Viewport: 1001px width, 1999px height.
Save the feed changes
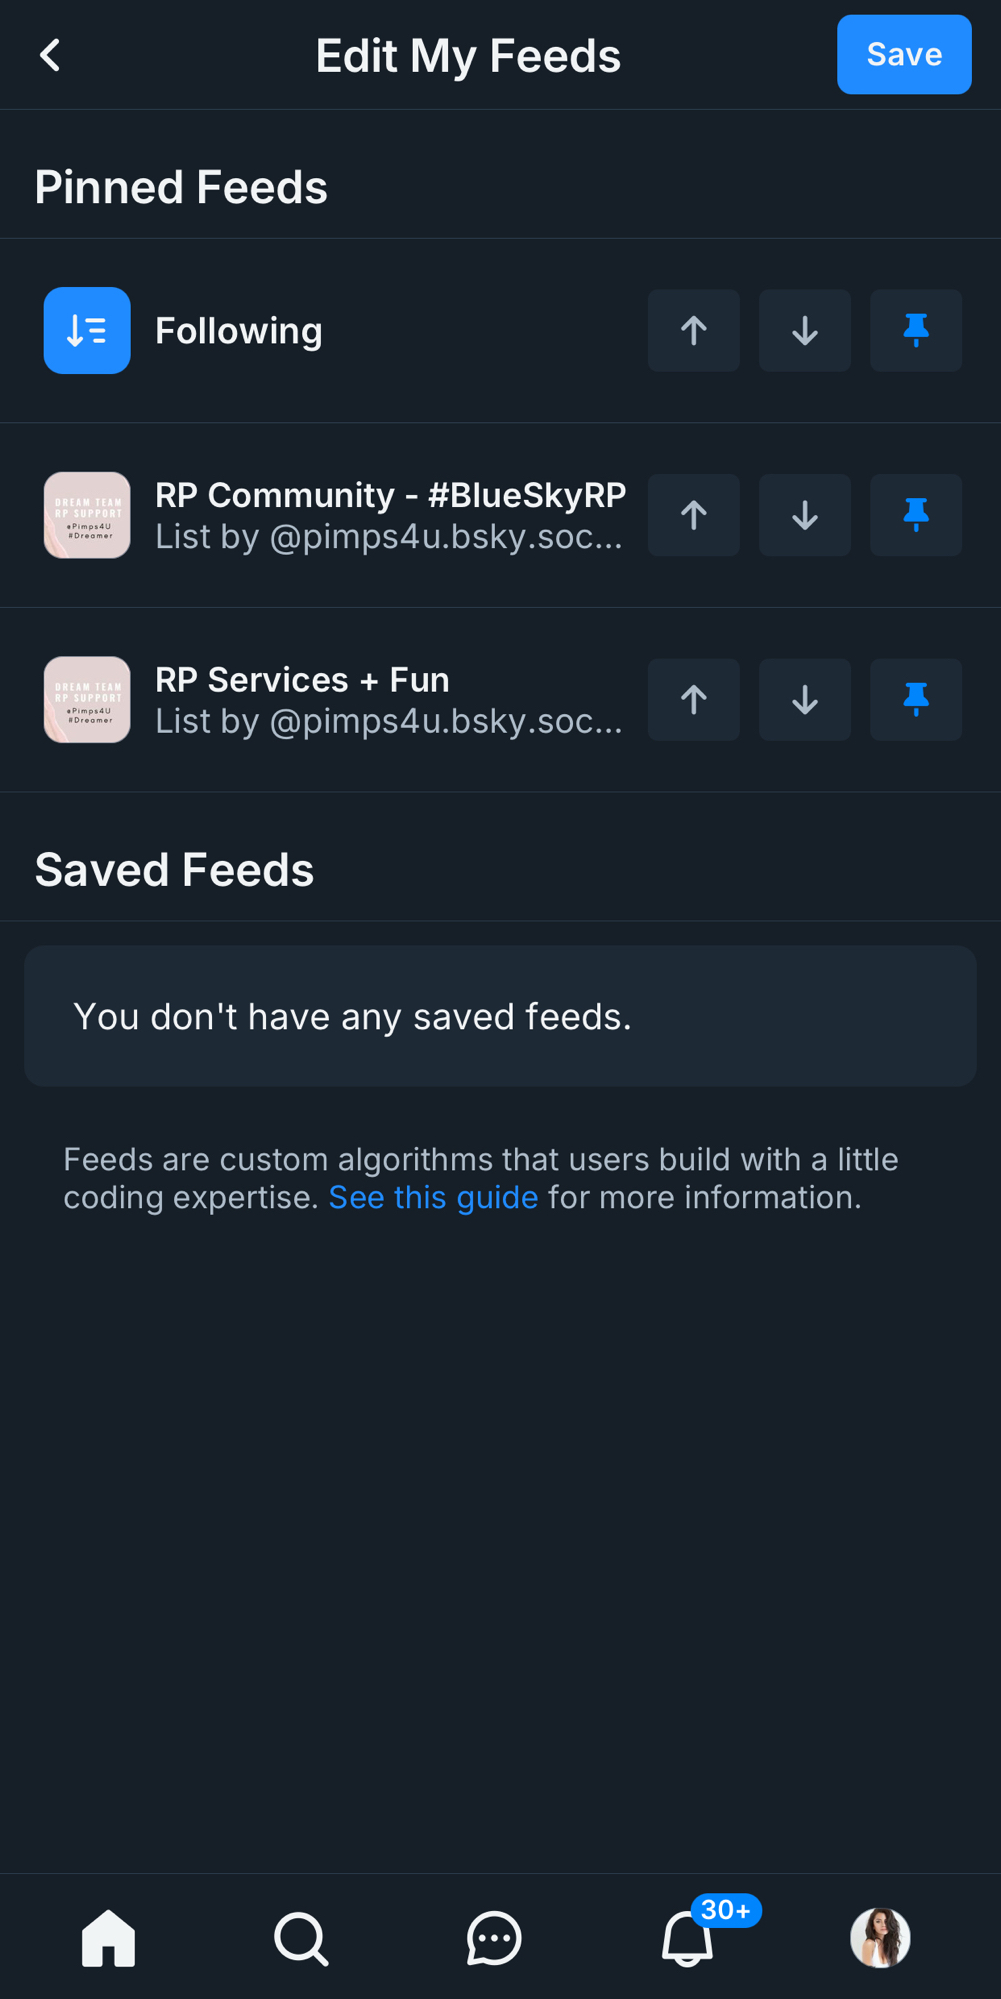pyautogui.click(x=903, y=55)
